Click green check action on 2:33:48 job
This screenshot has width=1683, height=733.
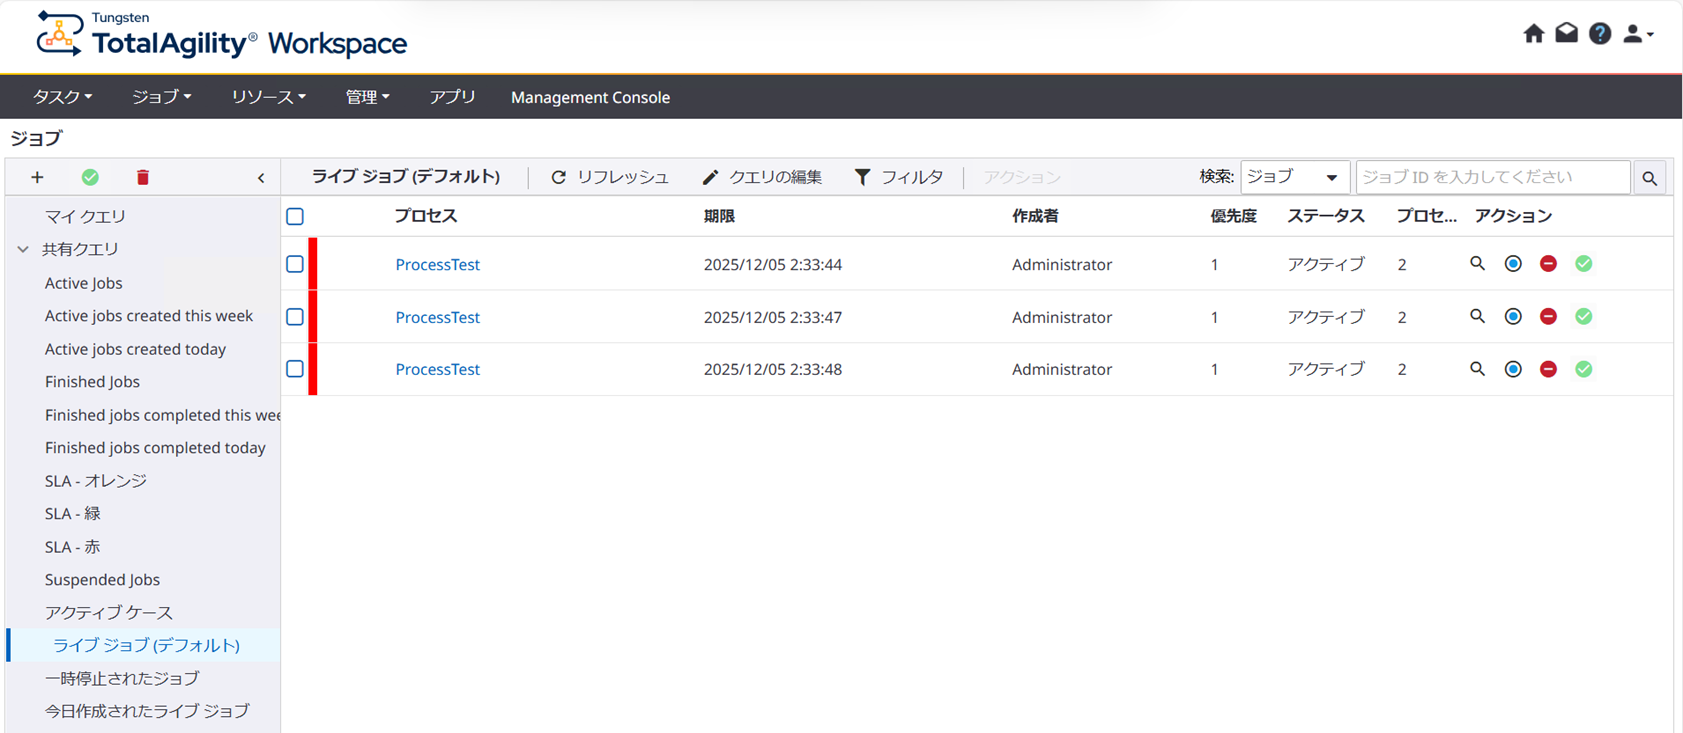point(1584,369)
